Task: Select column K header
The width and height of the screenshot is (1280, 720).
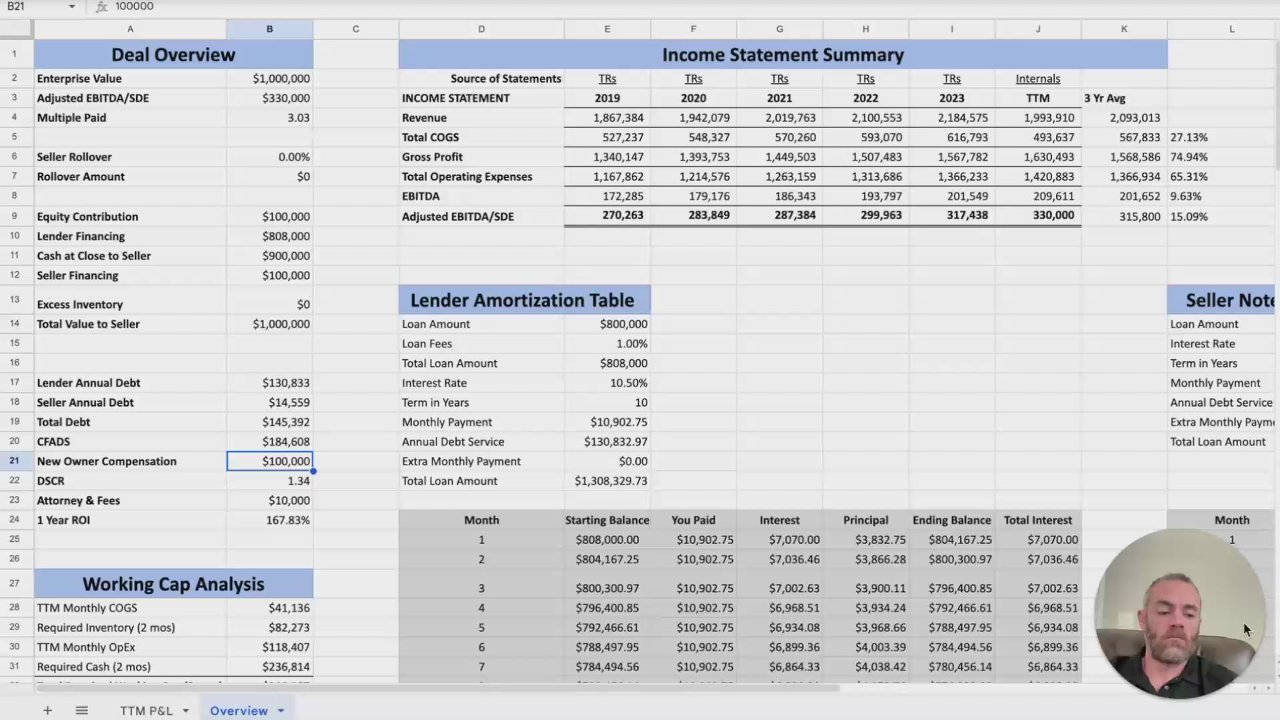Action: [1124, 29]
